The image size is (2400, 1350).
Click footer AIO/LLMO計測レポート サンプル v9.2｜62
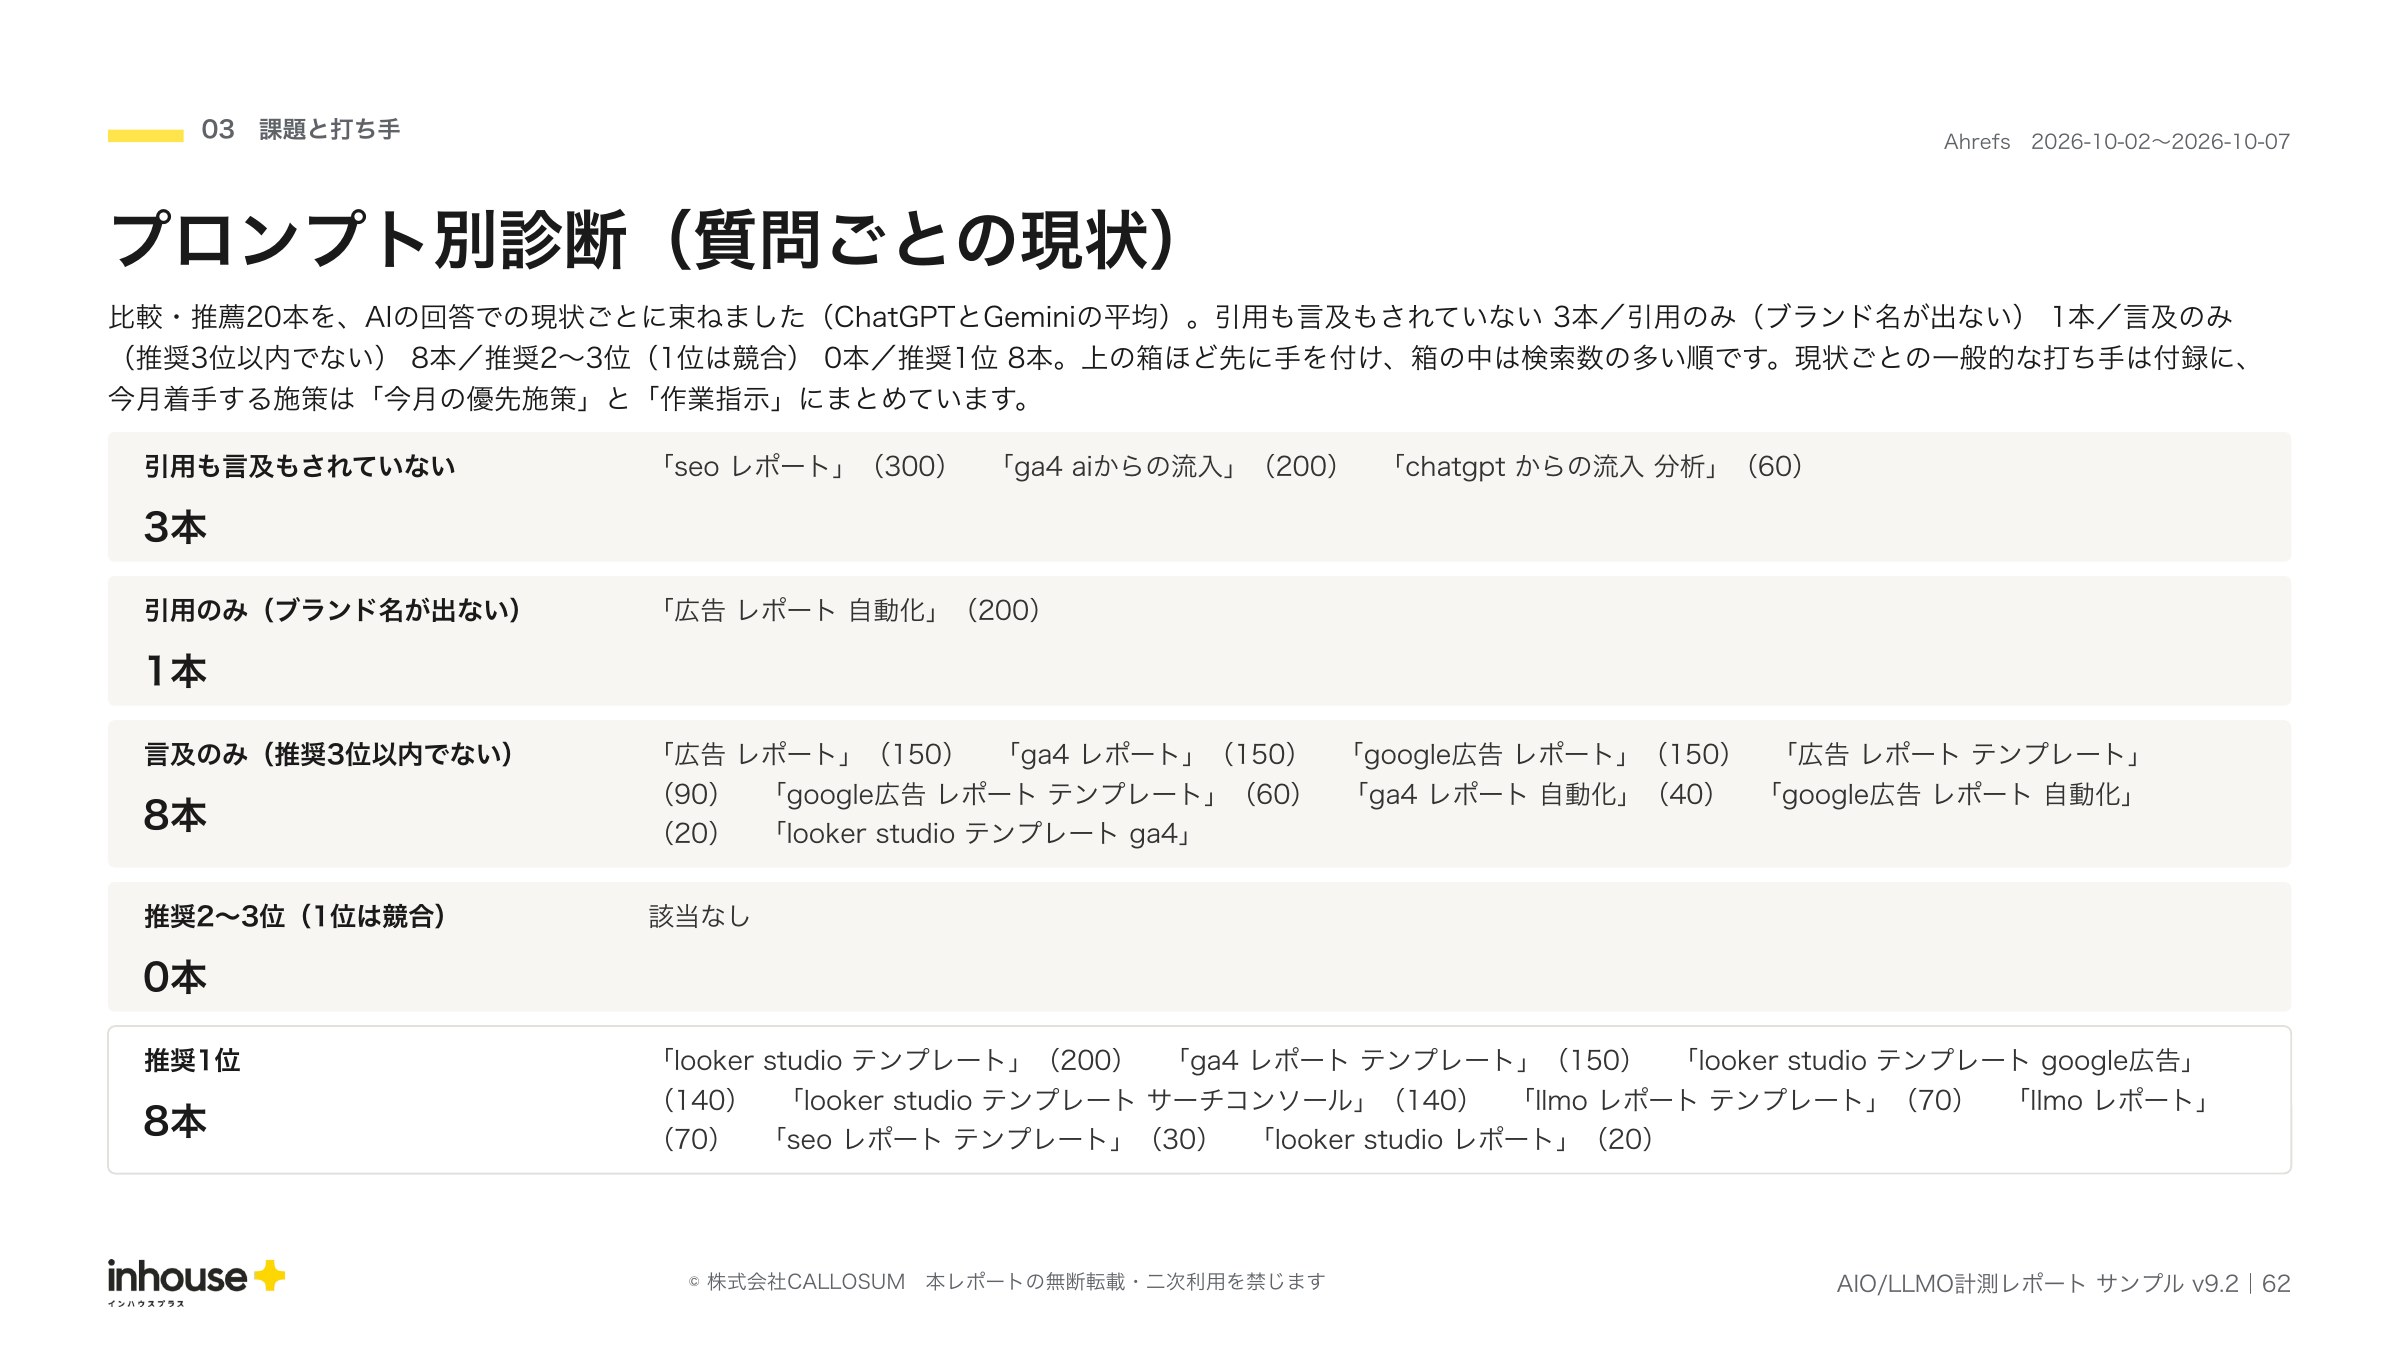coord(2063,1283)
